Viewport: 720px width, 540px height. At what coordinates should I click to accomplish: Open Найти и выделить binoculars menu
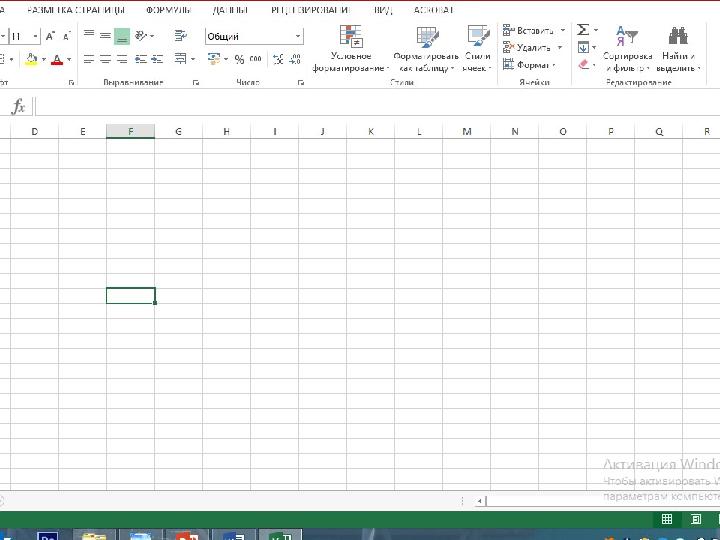pos(678,49)
